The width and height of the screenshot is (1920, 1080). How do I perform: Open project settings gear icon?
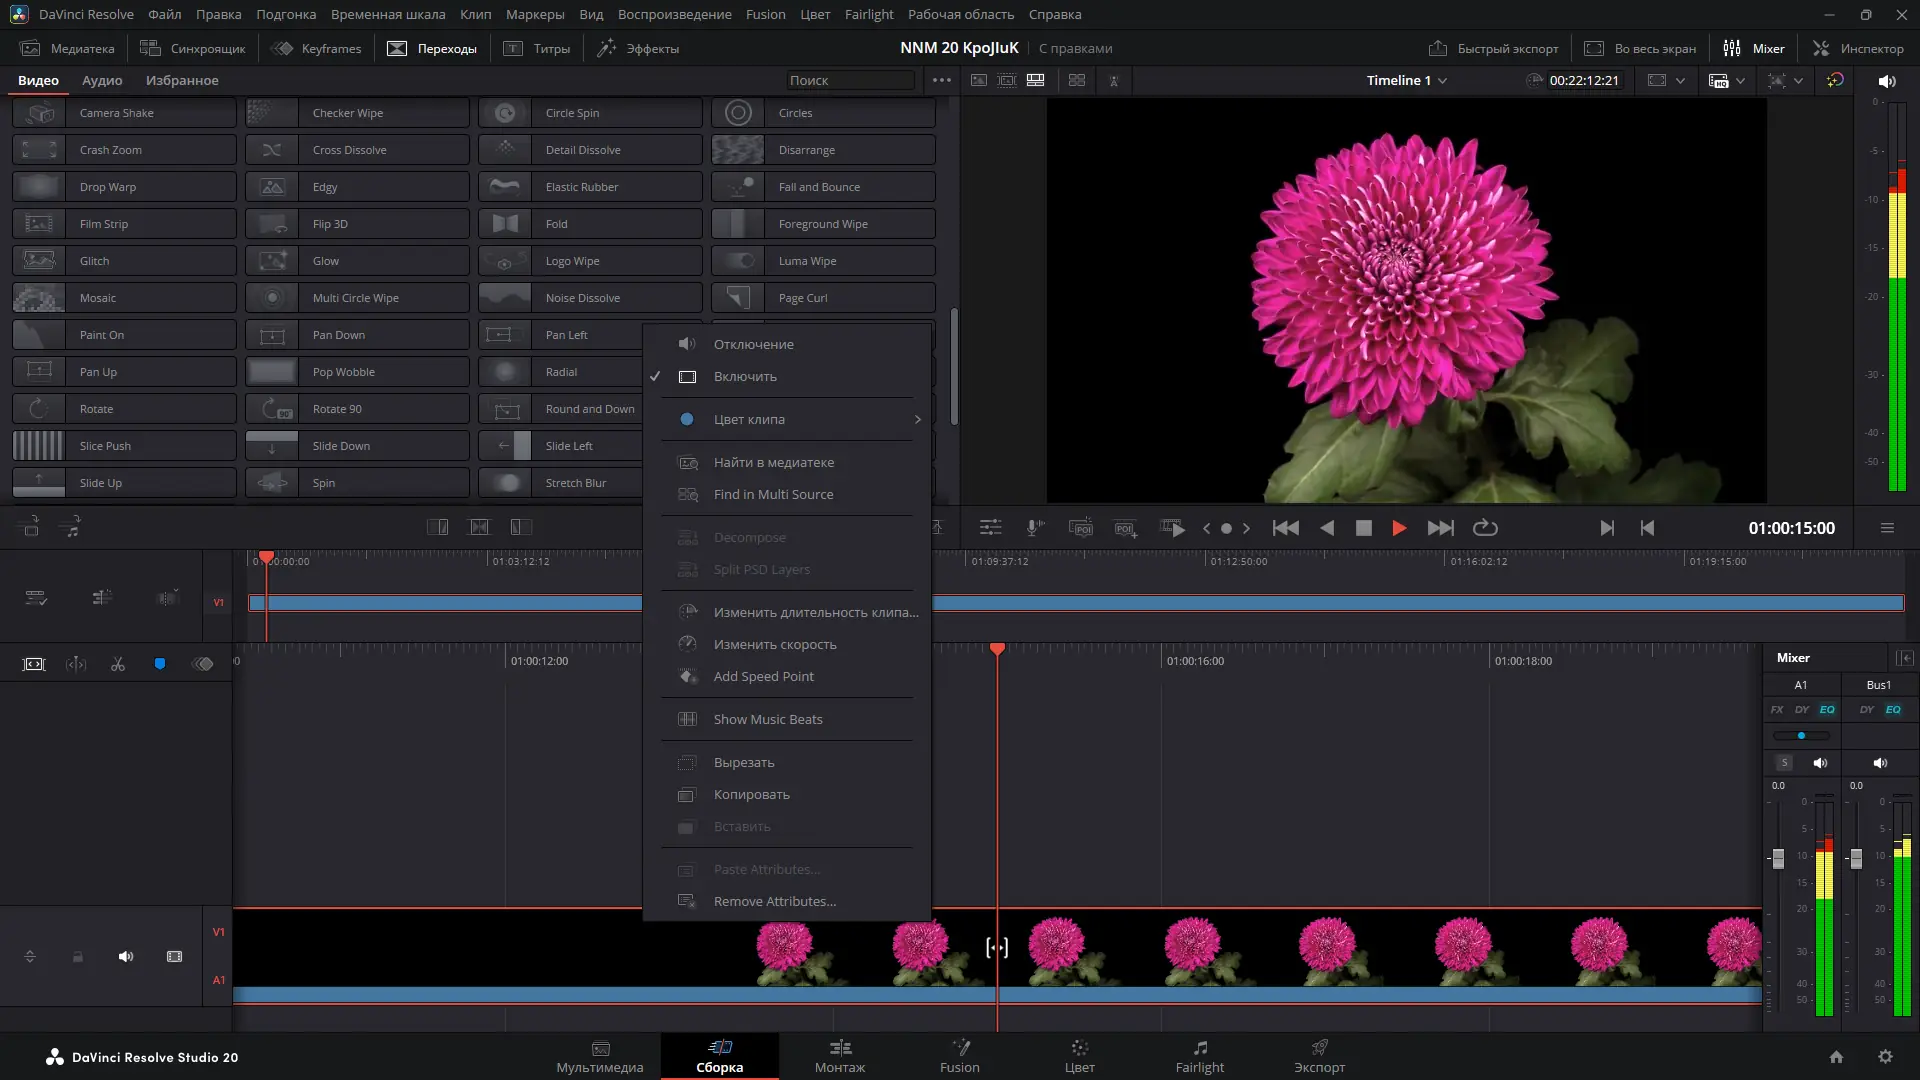pos(1885,1057)
